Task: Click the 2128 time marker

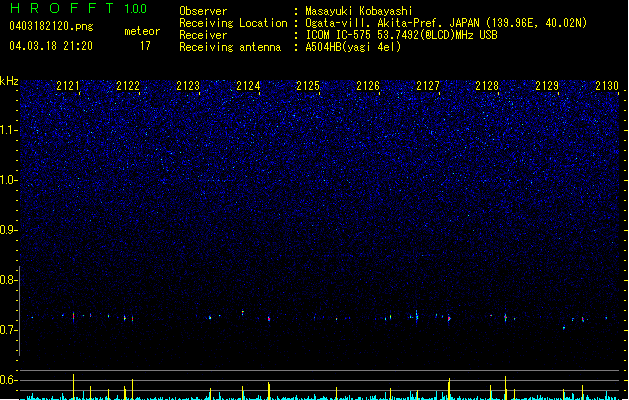Action: pos(487,86)
